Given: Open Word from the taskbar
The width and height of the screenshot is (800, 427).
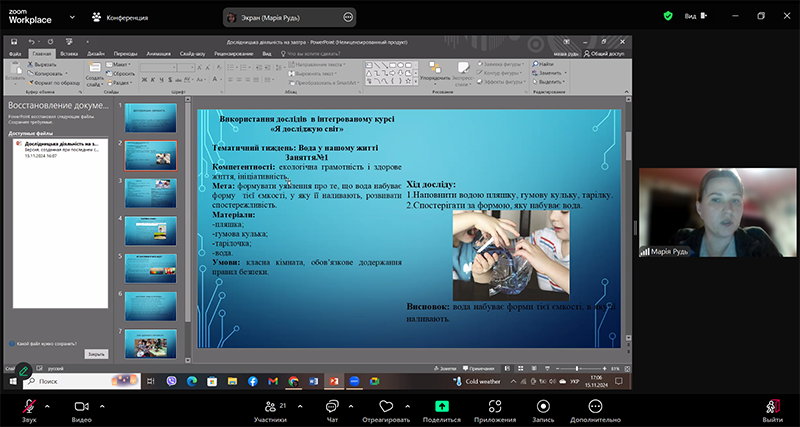Looking at the screenshot, I should coord(313,381).
